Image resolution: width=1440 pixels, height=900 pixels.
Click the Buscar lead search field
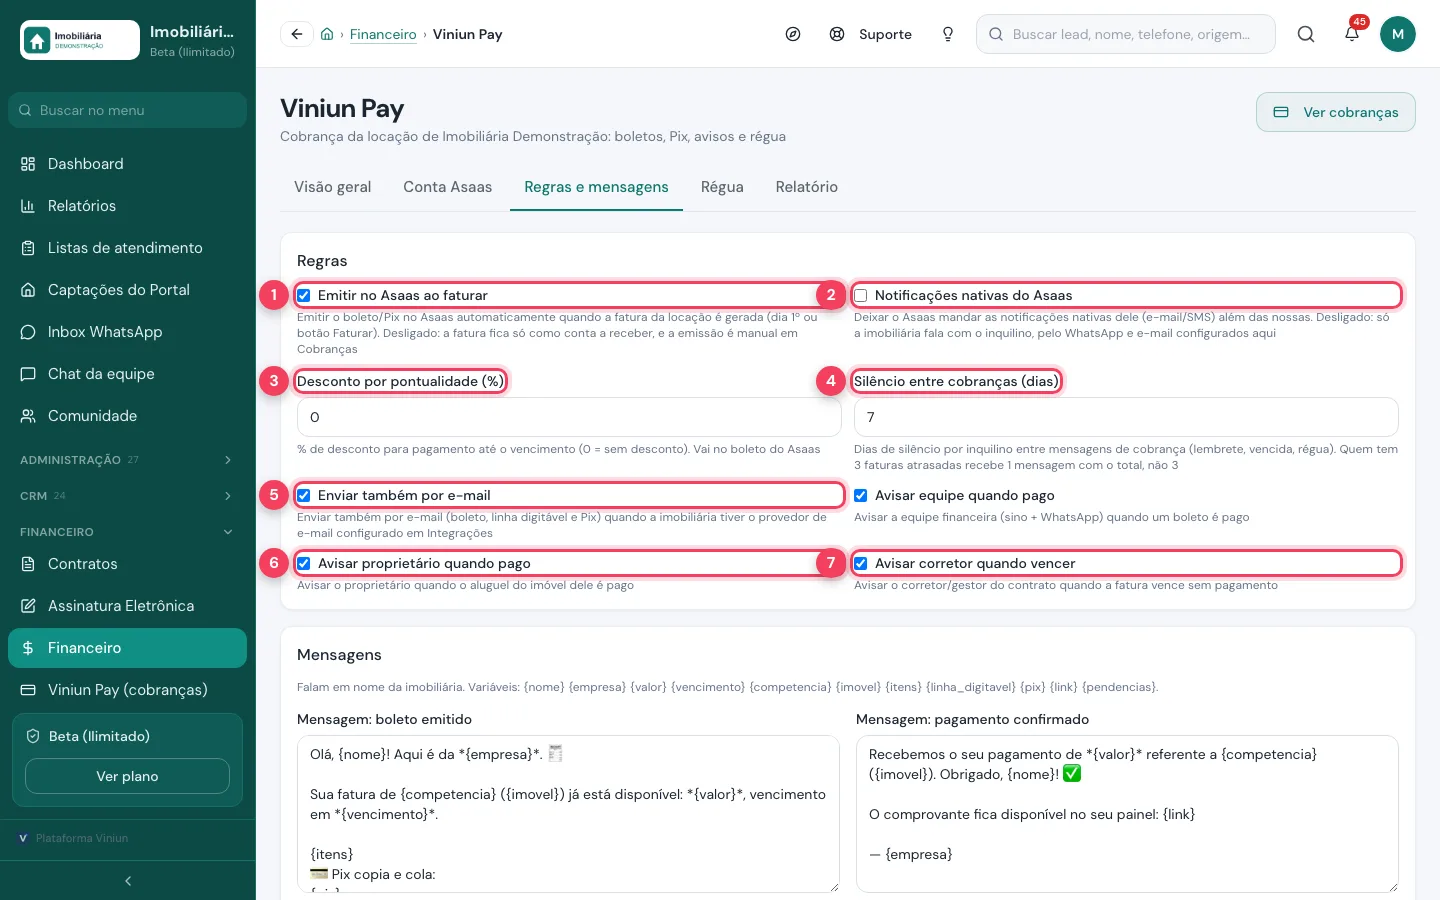pyautogui.click(x=1126, y=34)
